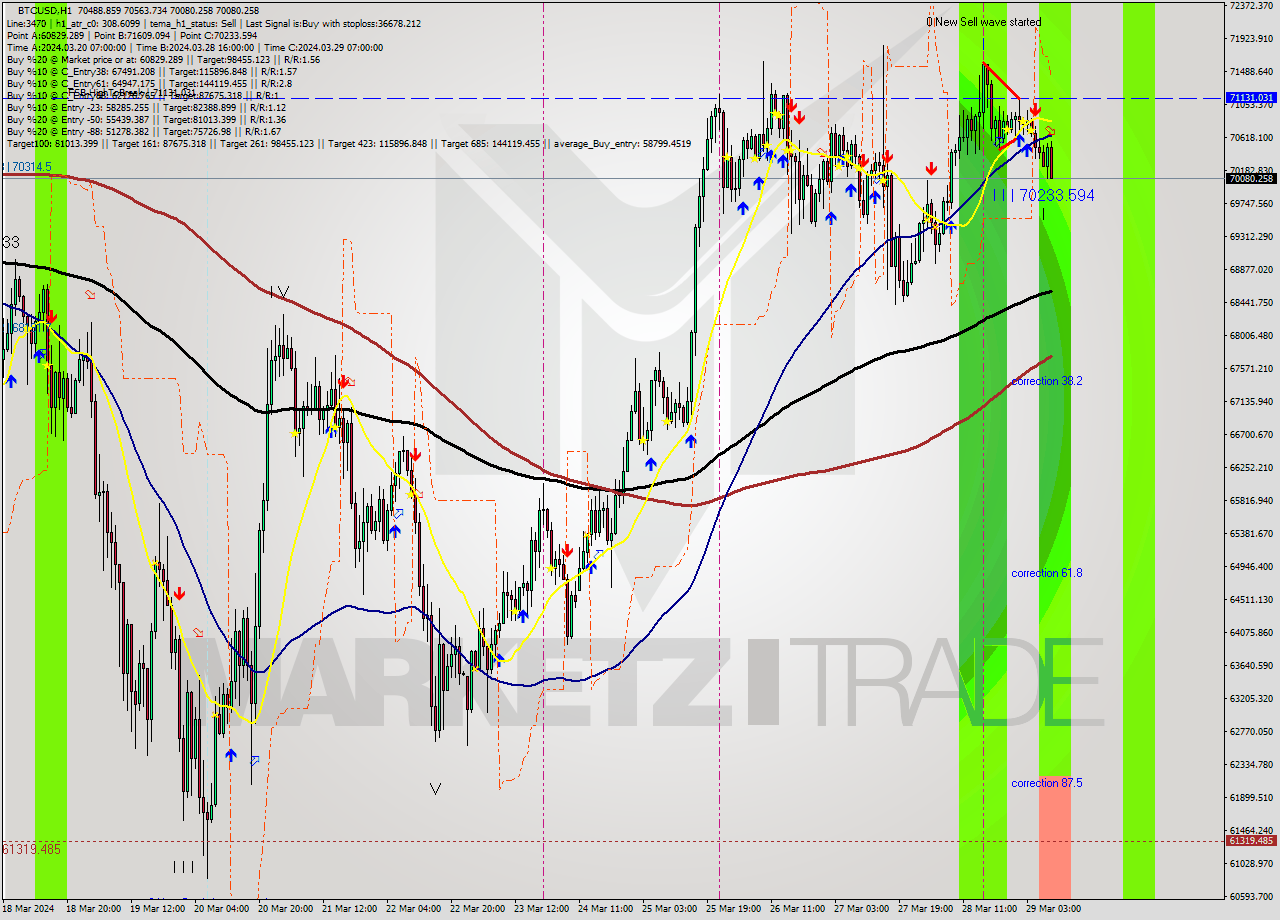This screenshot has height=920, width=1280.
Task: Select the 'Target100: 81013.399' targets line
Action: (x=348, y=143)
